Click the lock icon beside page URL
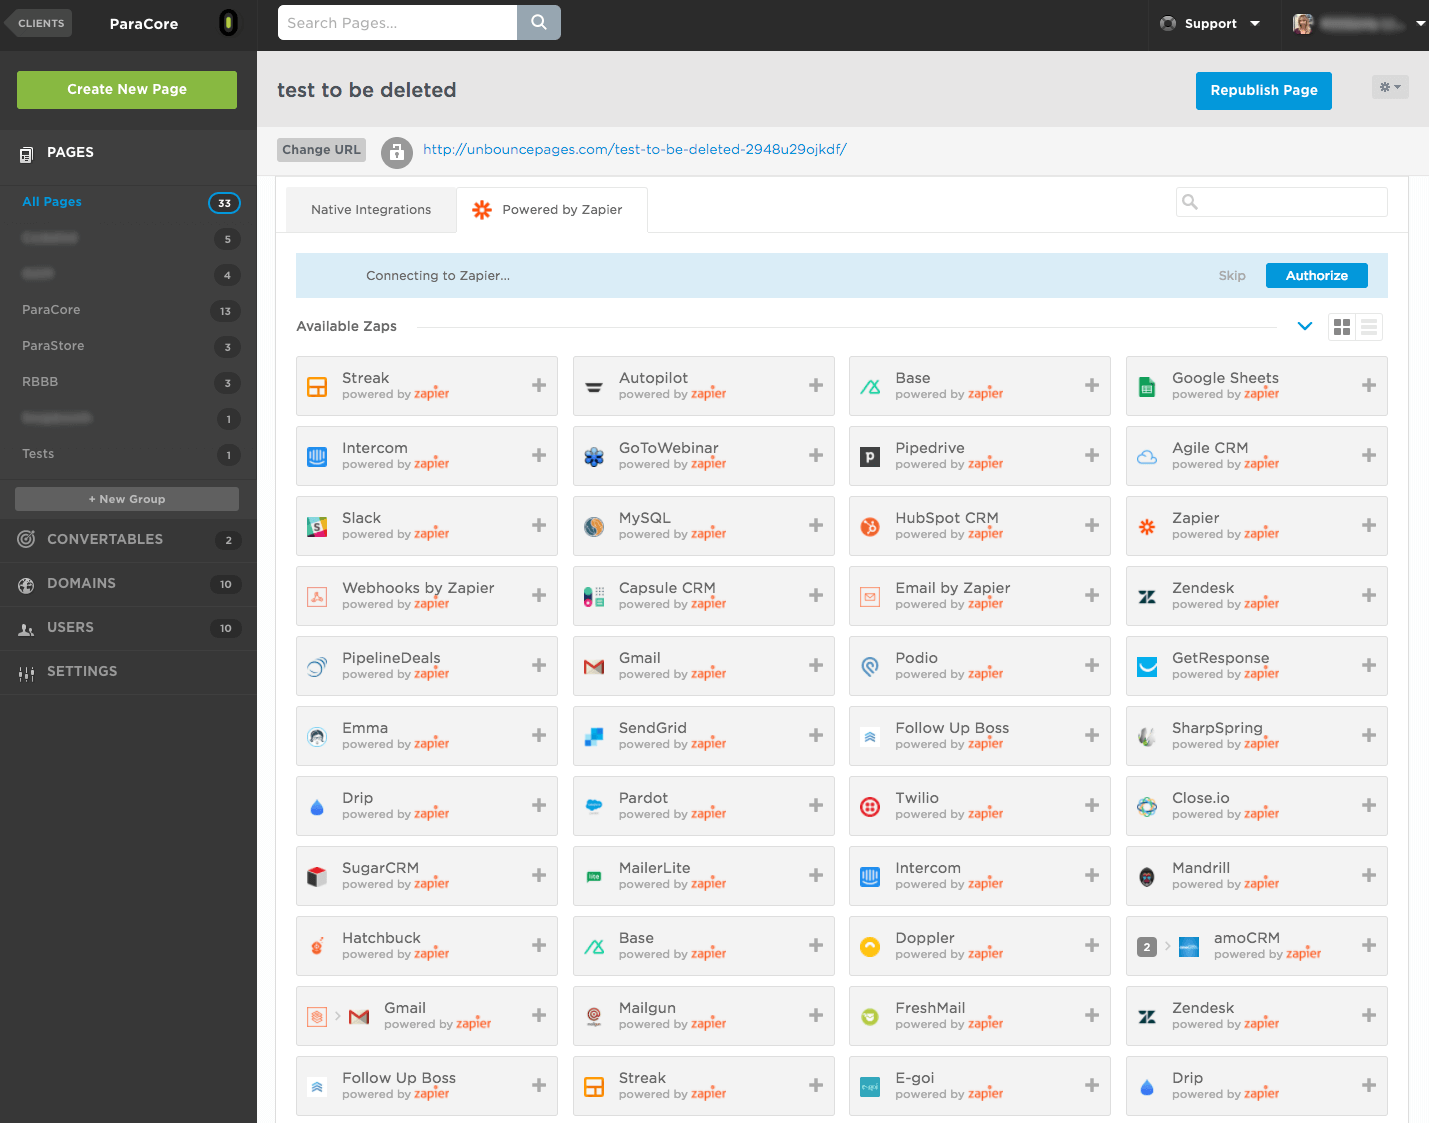 pos(397,152)
